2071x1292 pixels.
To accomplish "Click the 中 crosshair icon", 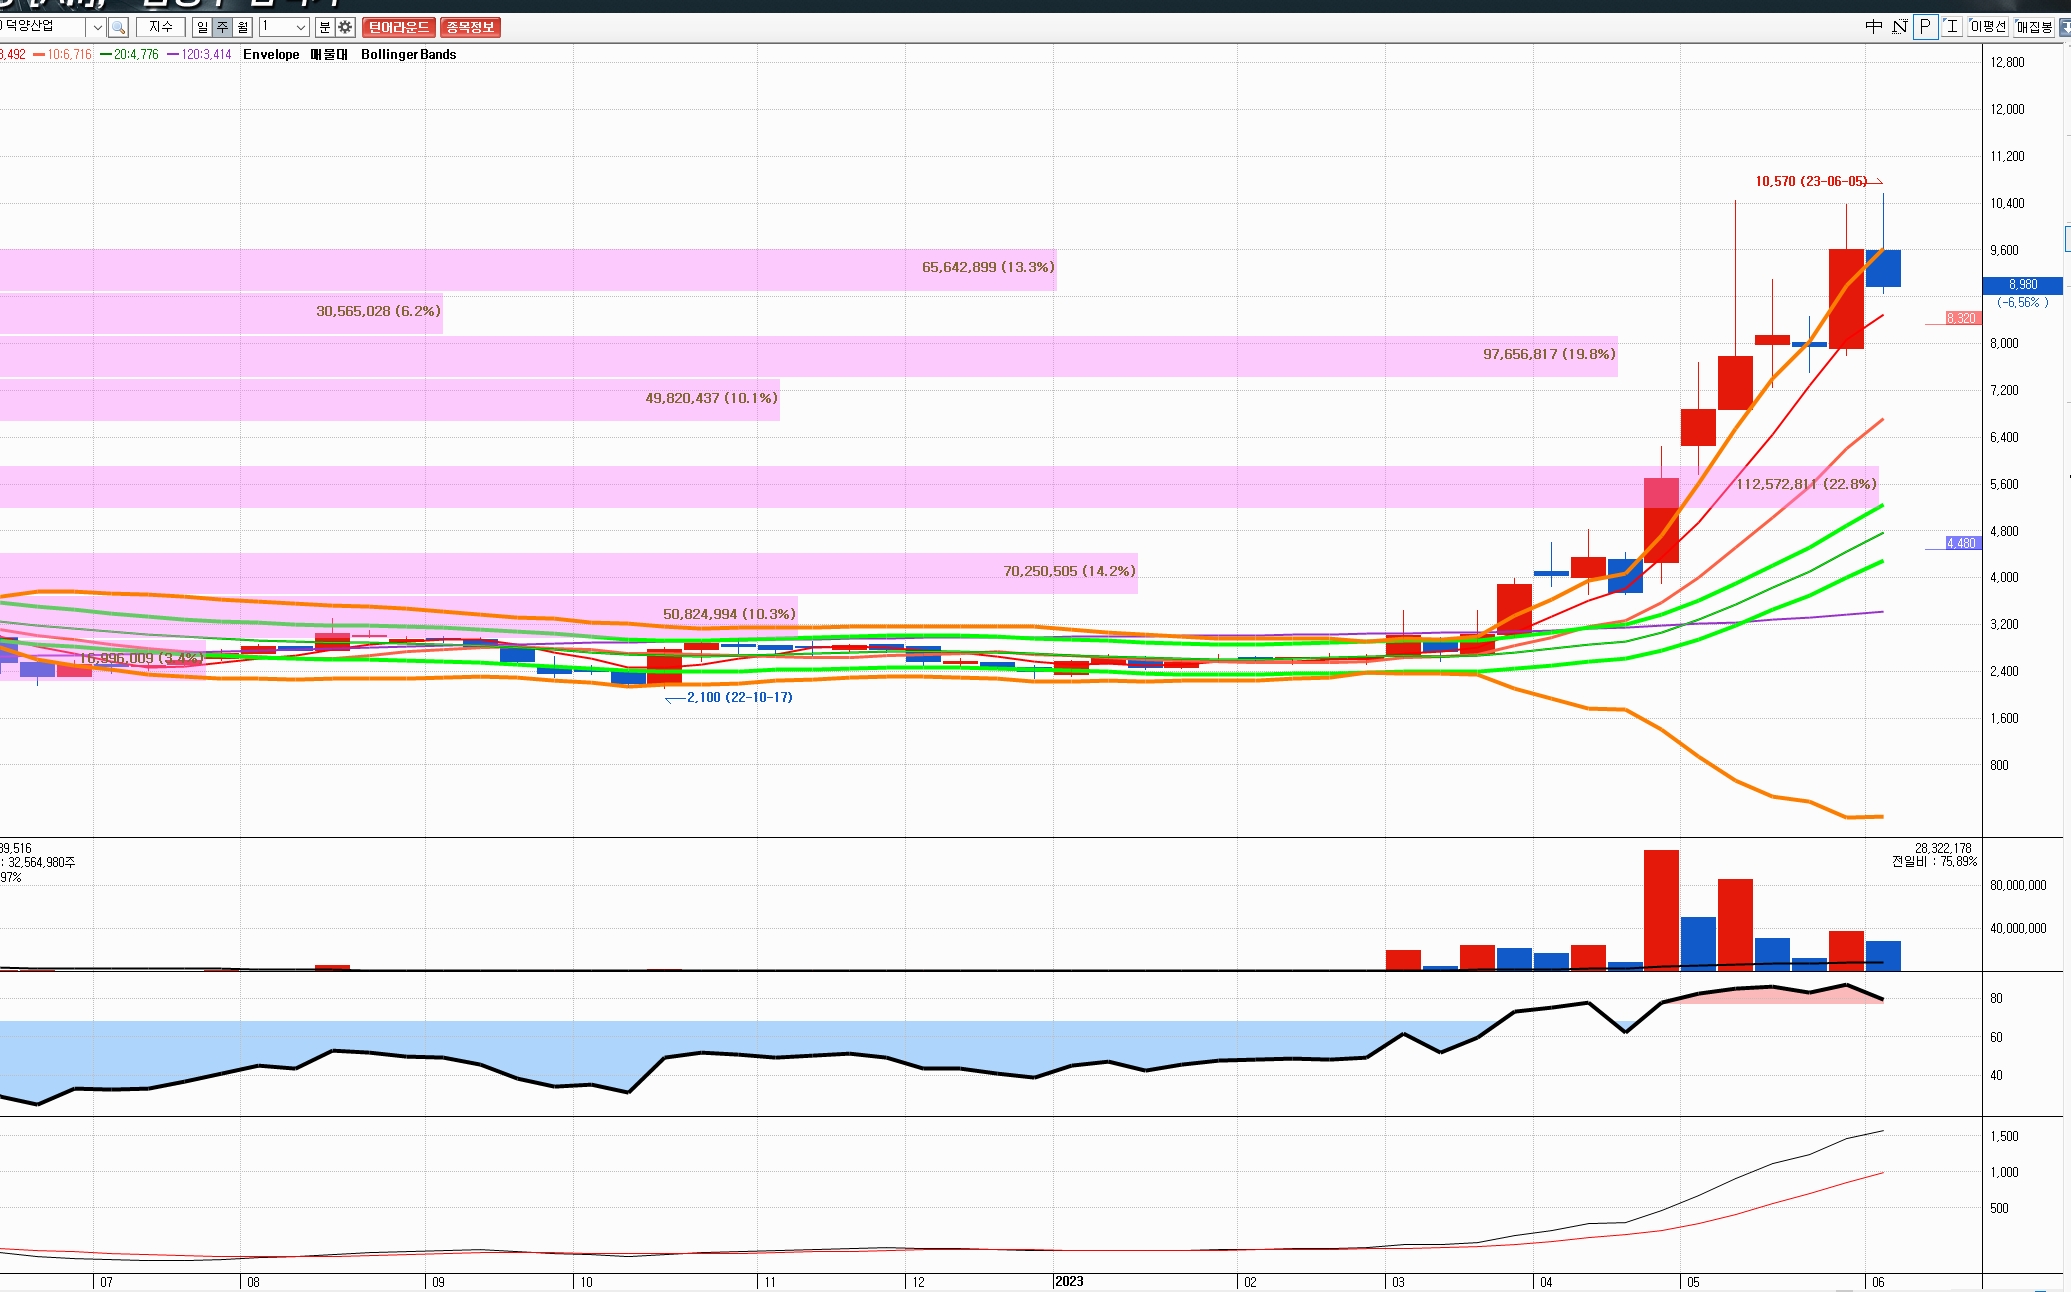I will point(1873,27).
